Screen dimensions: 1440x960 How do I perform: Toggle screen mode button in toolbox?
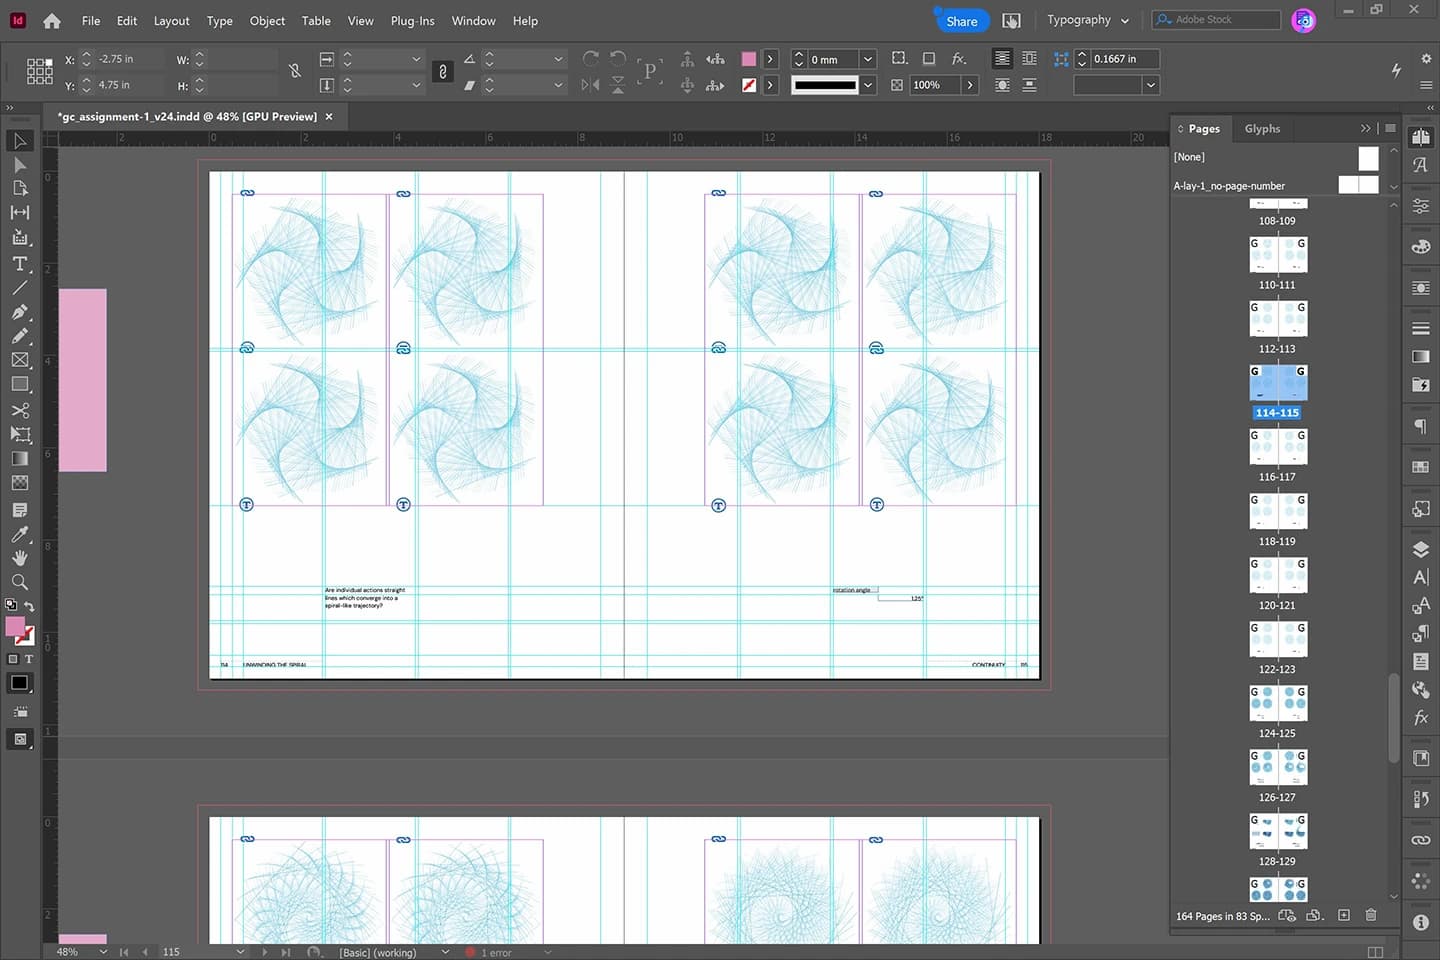tap(19, 739)
